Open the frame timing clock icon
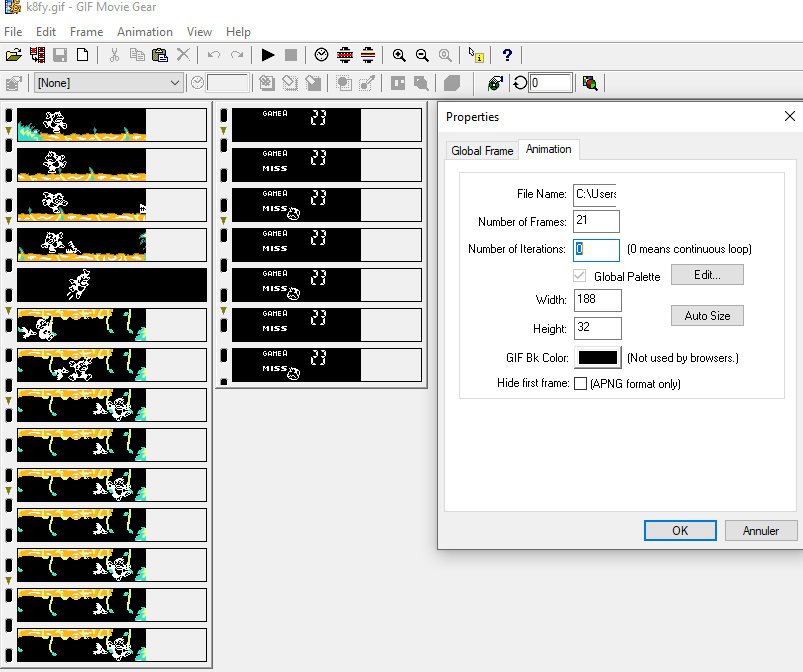The height and width of the screenshot is (672, 803). [322, 55]
